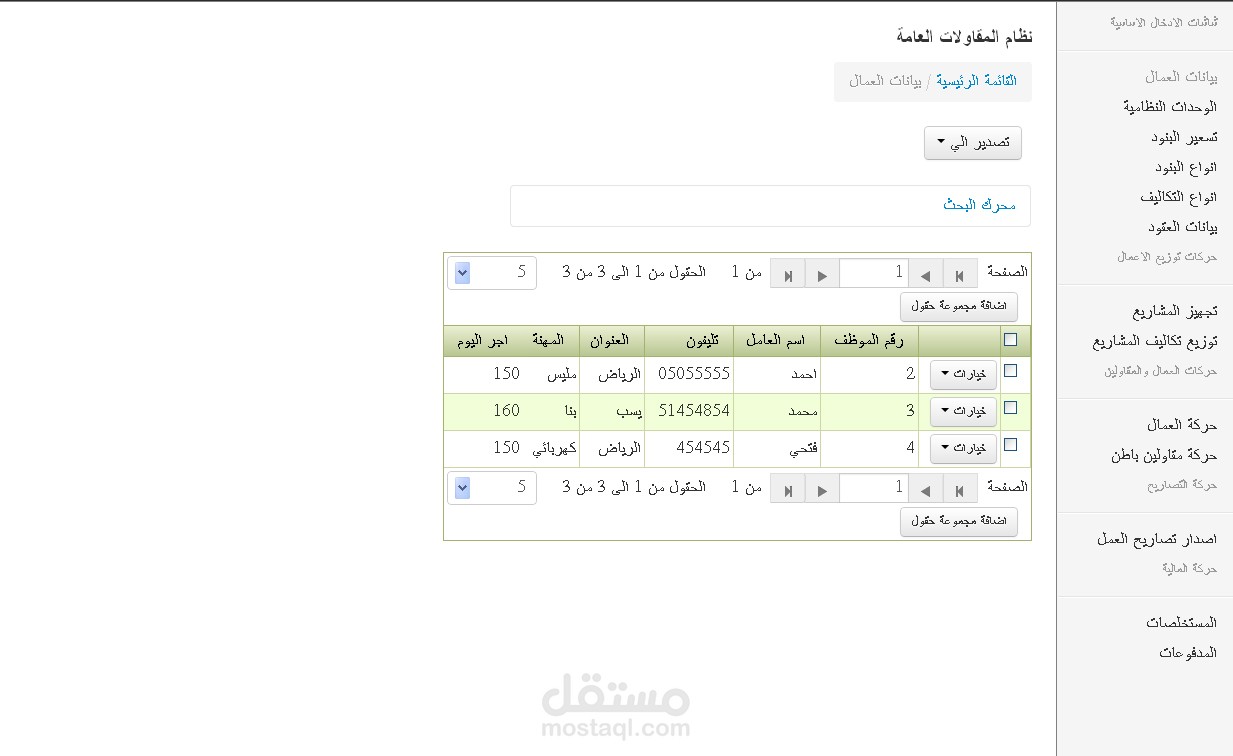
Task: Click the page number input field
Action: point(875,272)
